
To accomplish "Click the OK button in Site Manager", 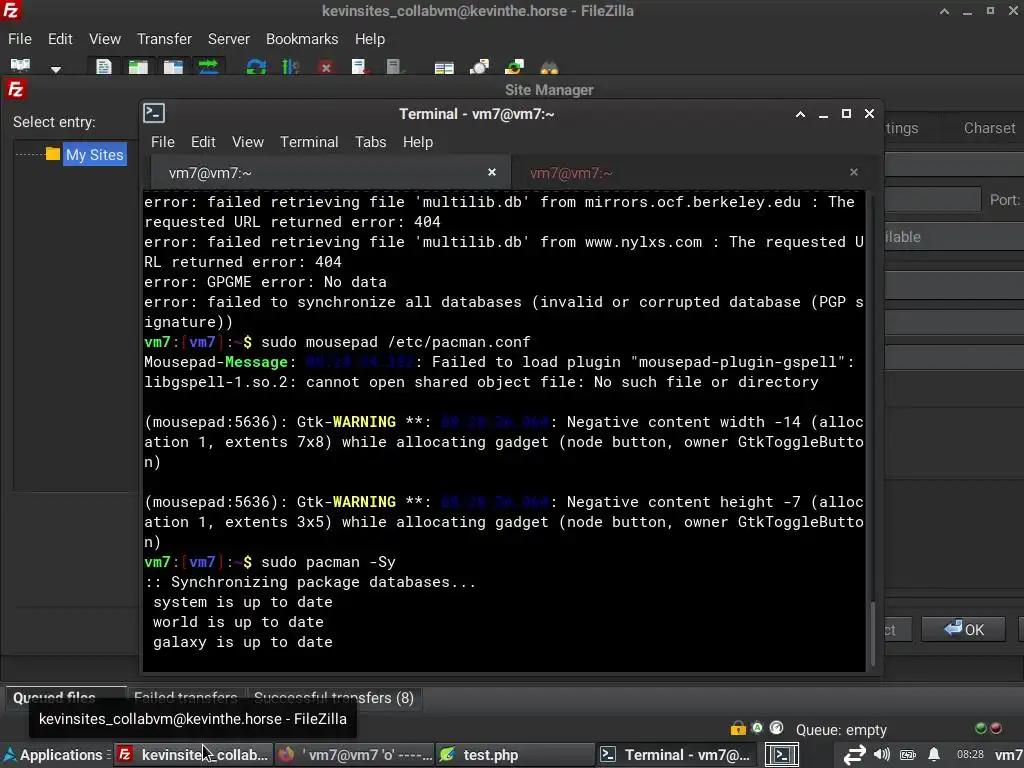I will click(963, 630).
